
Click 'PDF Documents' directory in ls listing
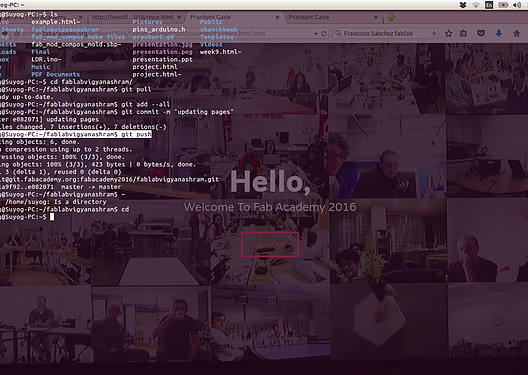click(56, 74)
